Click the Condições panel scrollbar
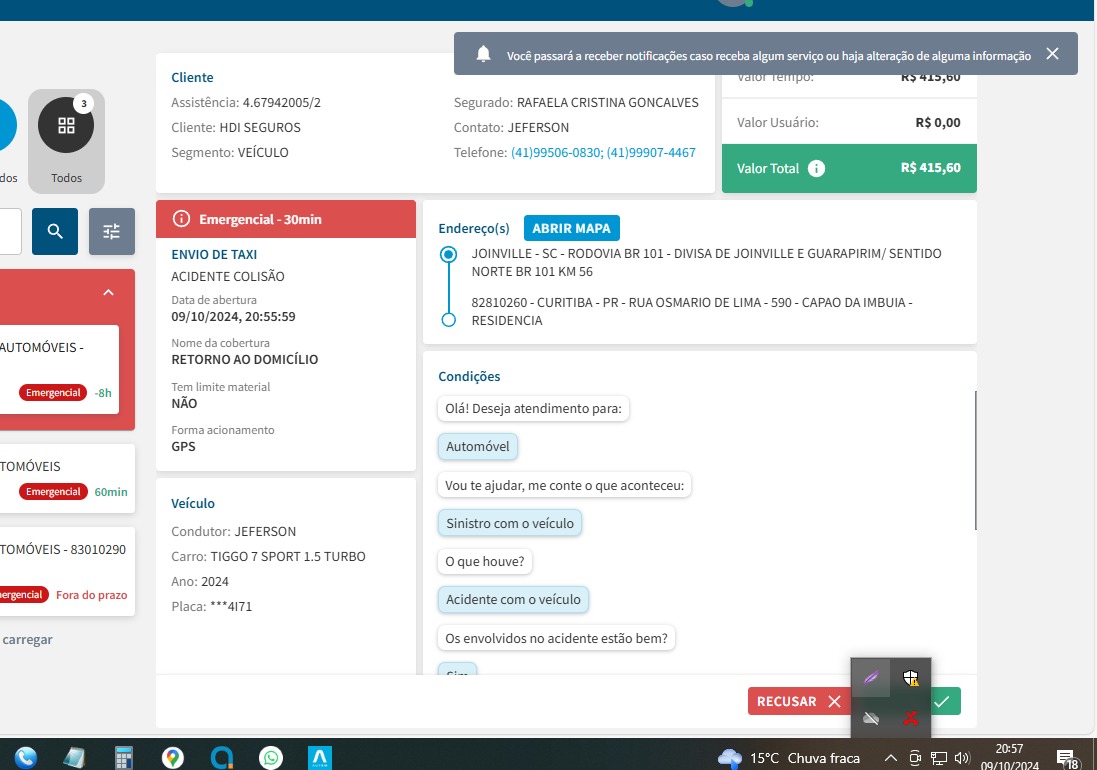This screenshot has height=770, width=1097. 975,460
